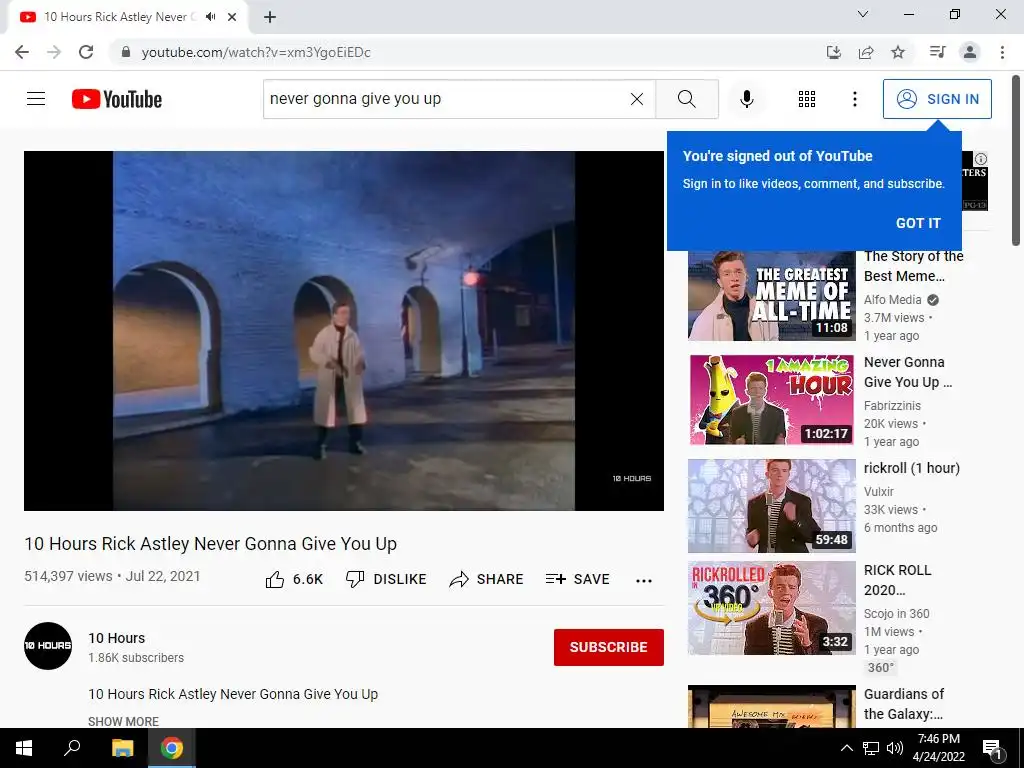This screenshot has height=768, width=1024.
Task: Expand description with SHOW MORE
Action: [123, 721]
